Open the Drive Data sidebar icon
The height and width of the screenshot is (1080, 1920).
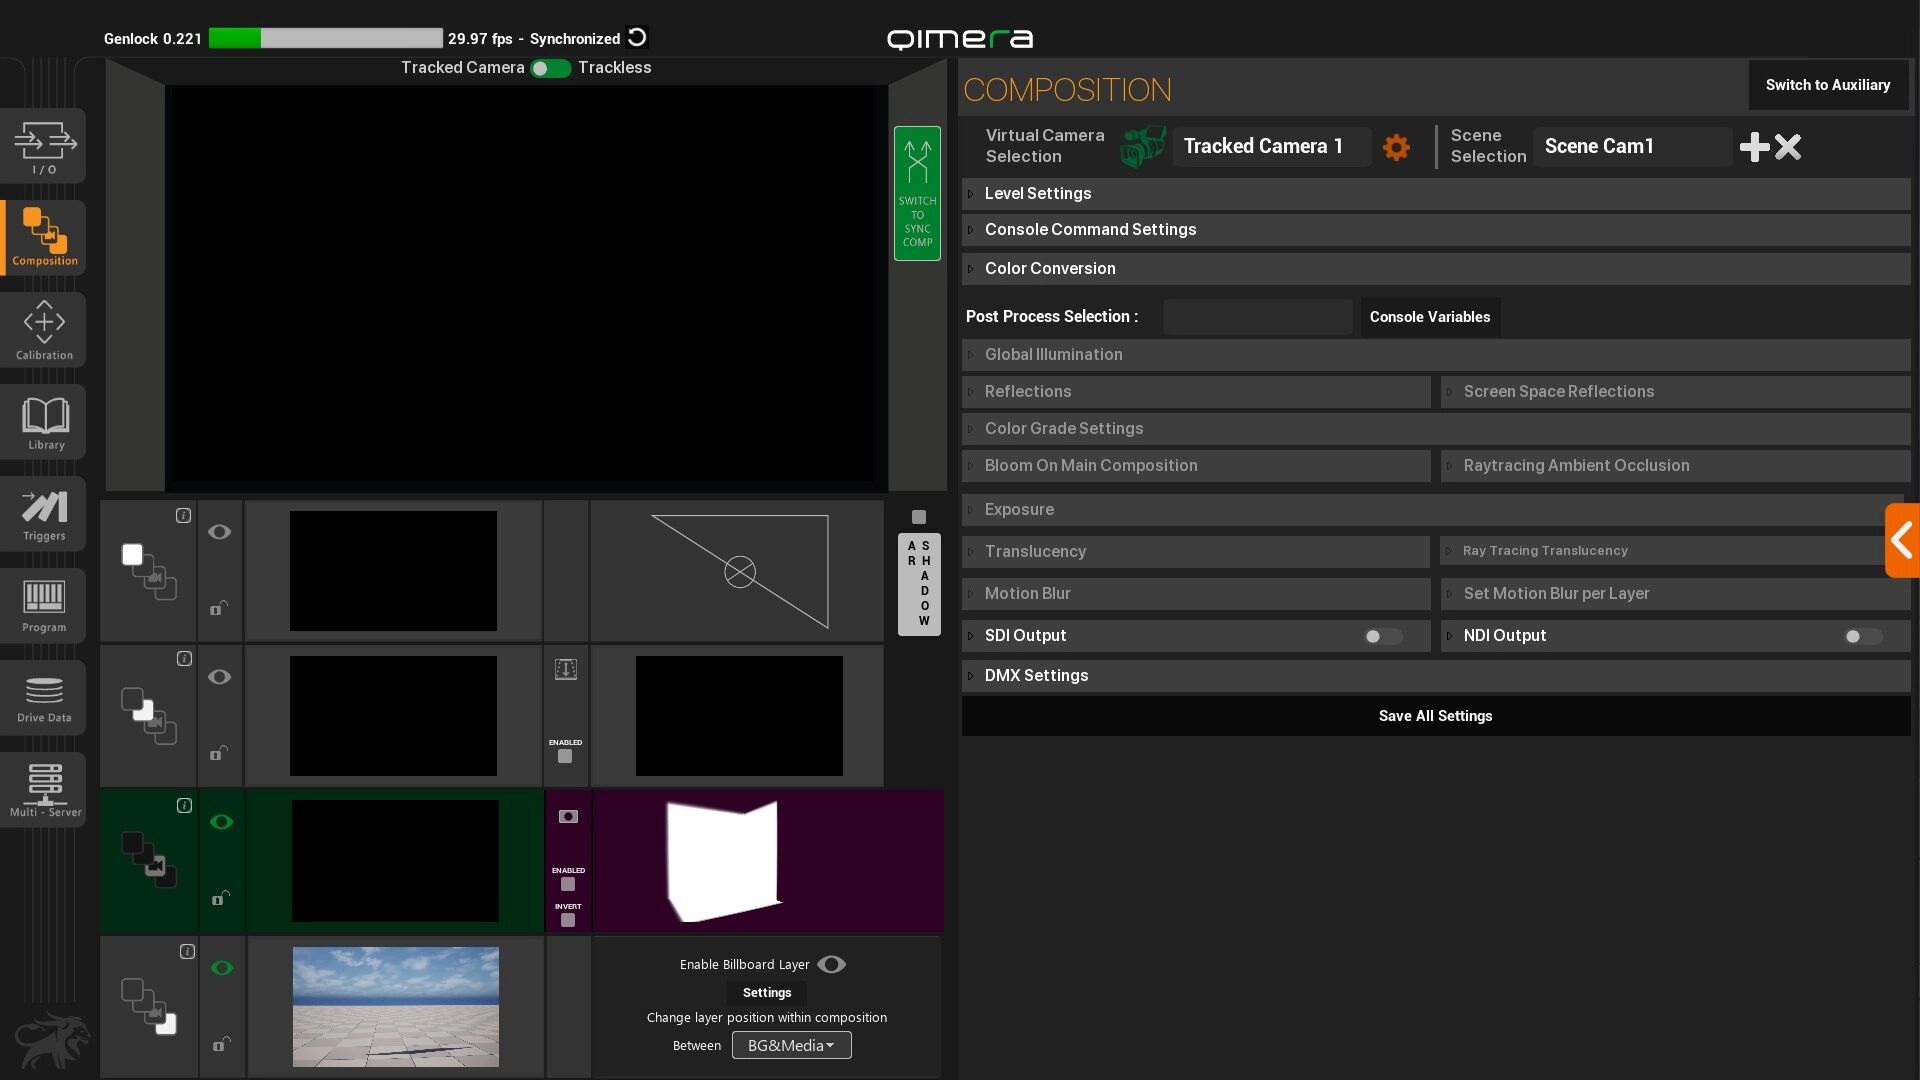(x=44, y=698)
